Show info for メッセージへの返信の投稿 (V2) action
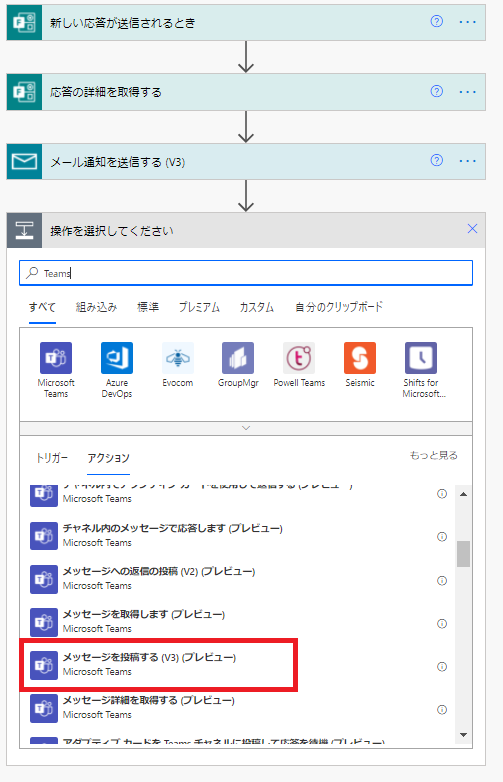This screenshot has height=782, width=503. coord(442,581)
